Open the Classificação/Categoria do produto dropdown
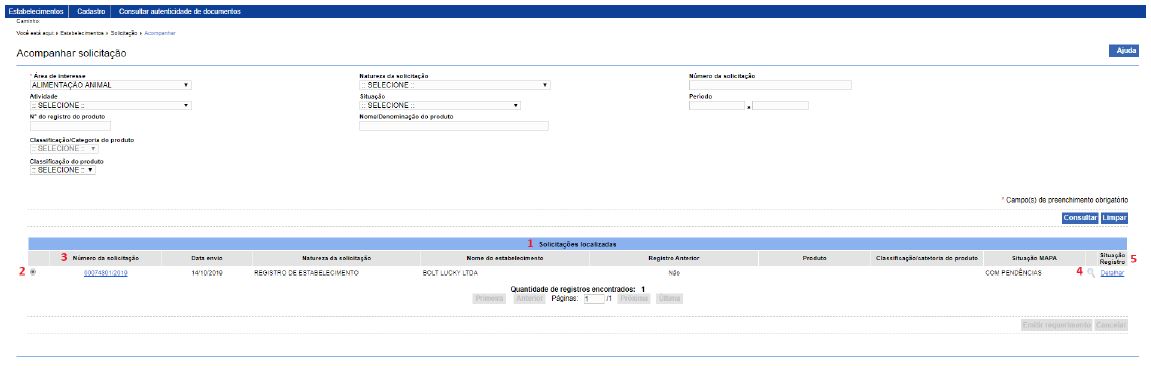The width and height of the screenshot is (1151, 383). point(63,149)
